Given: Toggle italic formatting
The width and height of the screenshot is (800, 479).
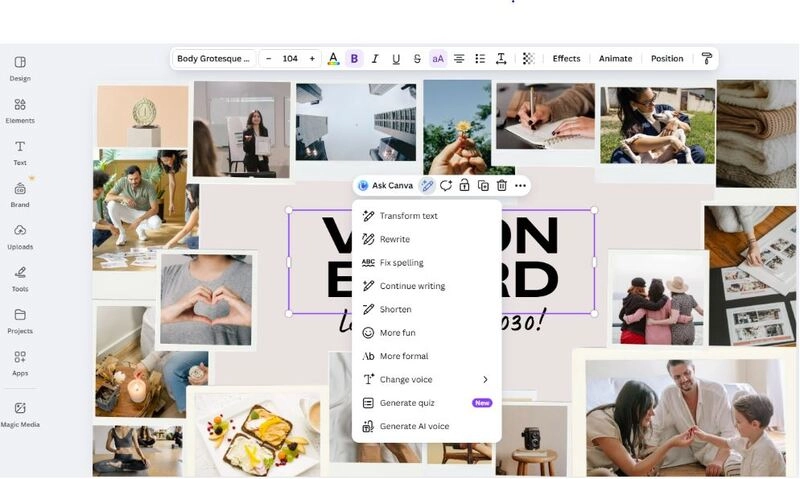Looking at the screenshot, I should click(375, 59).
